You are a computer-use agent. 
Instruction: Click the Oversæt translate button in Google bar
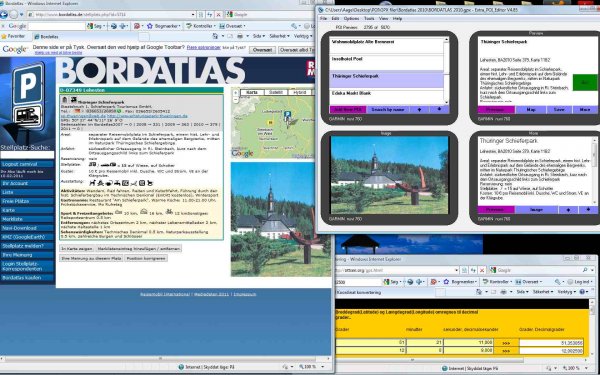[262, 50]
